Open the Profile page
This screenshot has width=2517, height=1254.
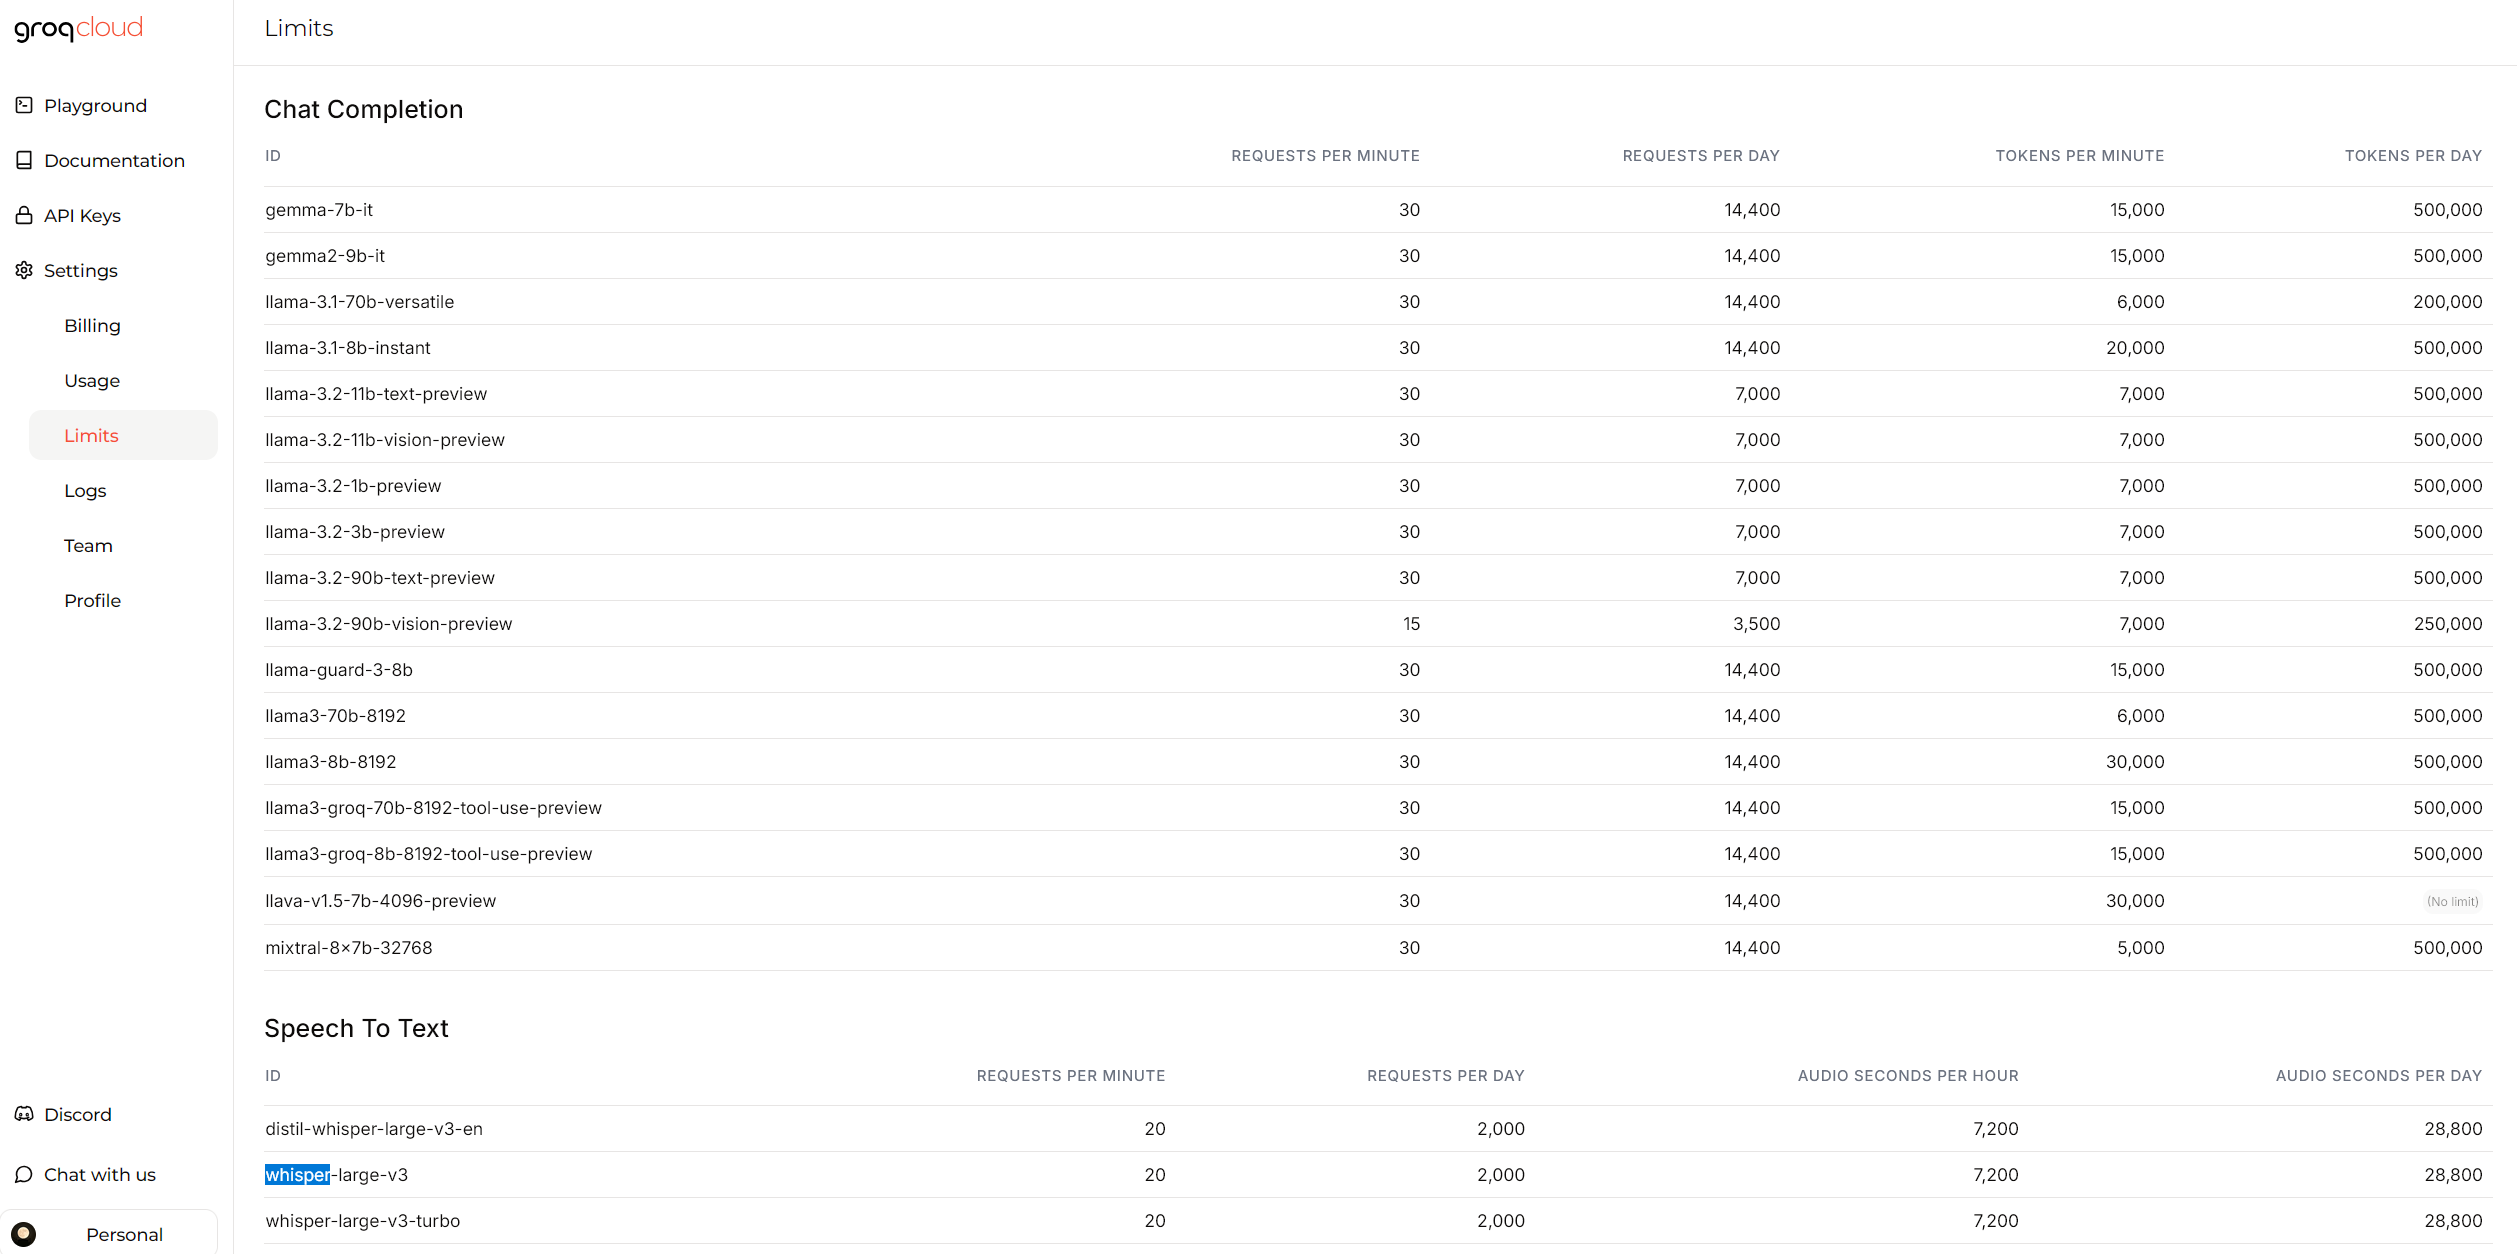(x=92, y=600)
